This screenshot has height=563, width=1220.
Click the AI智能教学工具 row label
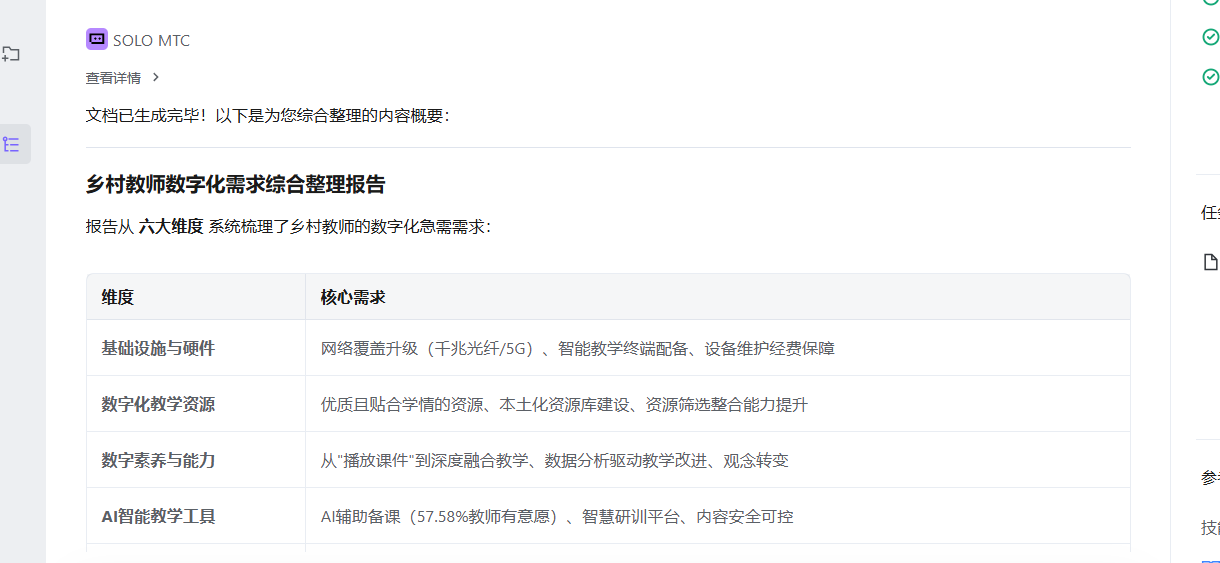[158, 516]
